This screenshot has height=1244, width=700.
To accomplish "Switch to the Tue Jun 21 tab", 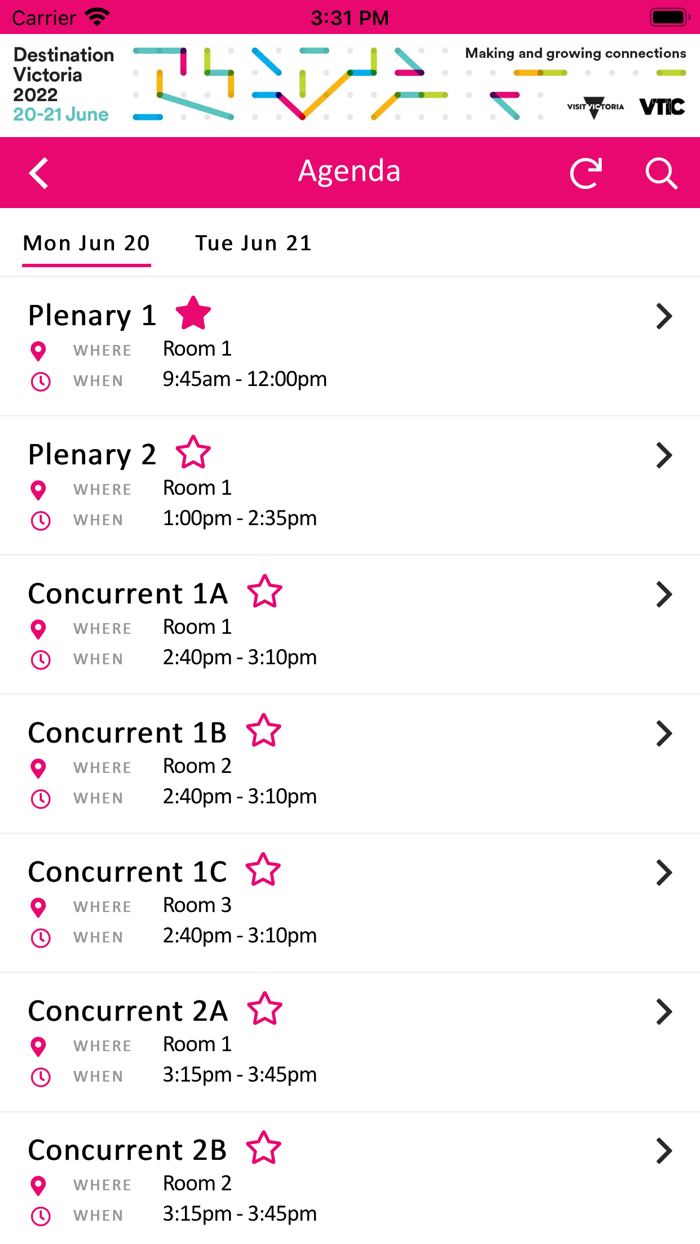I will (253, 243).
